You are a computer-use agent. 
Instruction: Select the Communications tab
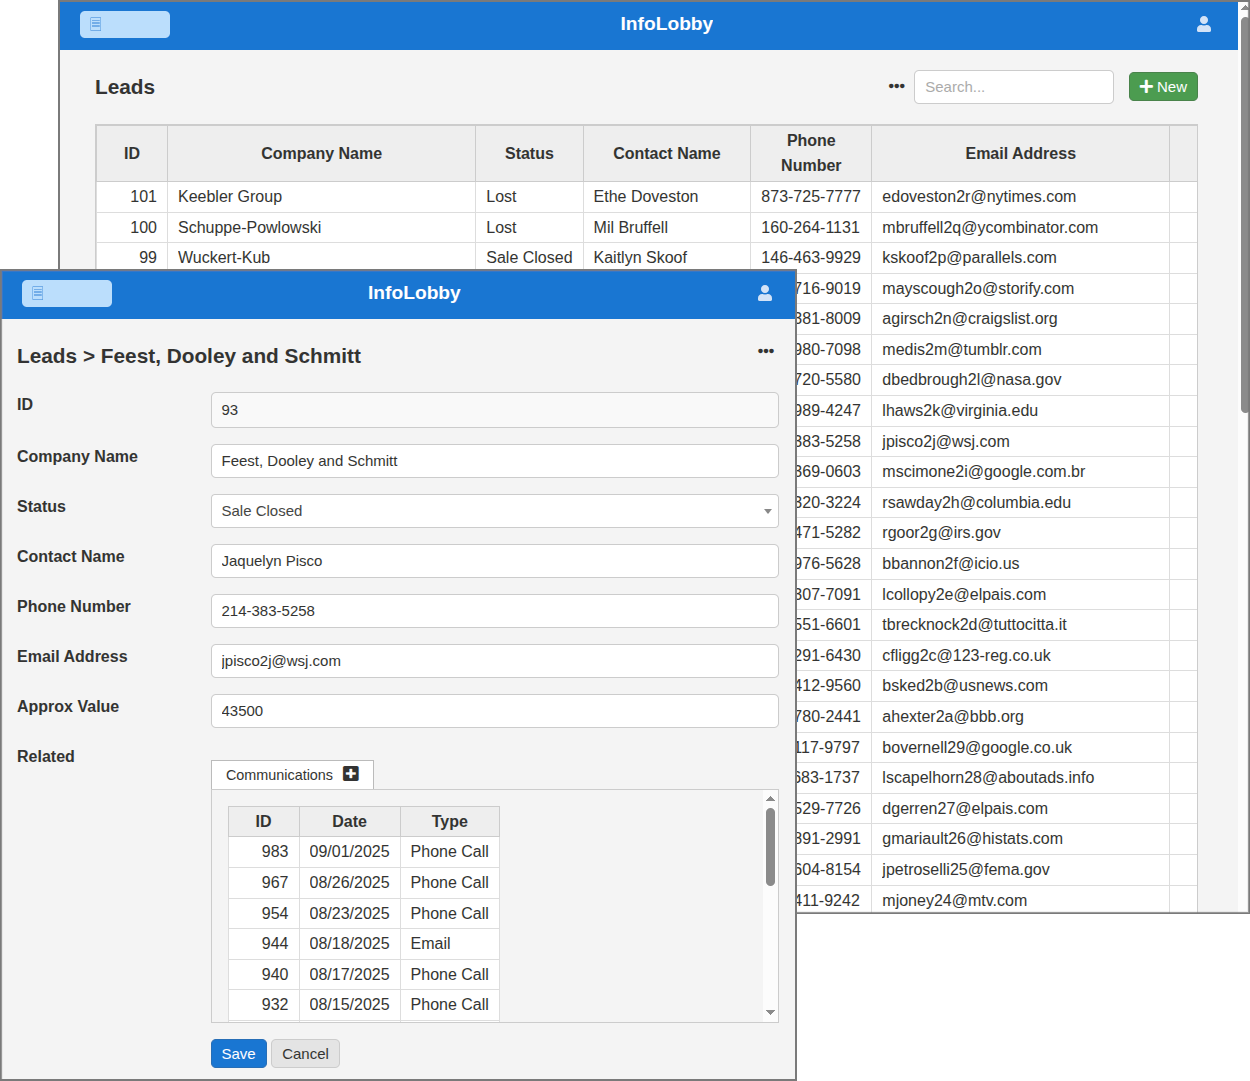click(x=280, y=775)
